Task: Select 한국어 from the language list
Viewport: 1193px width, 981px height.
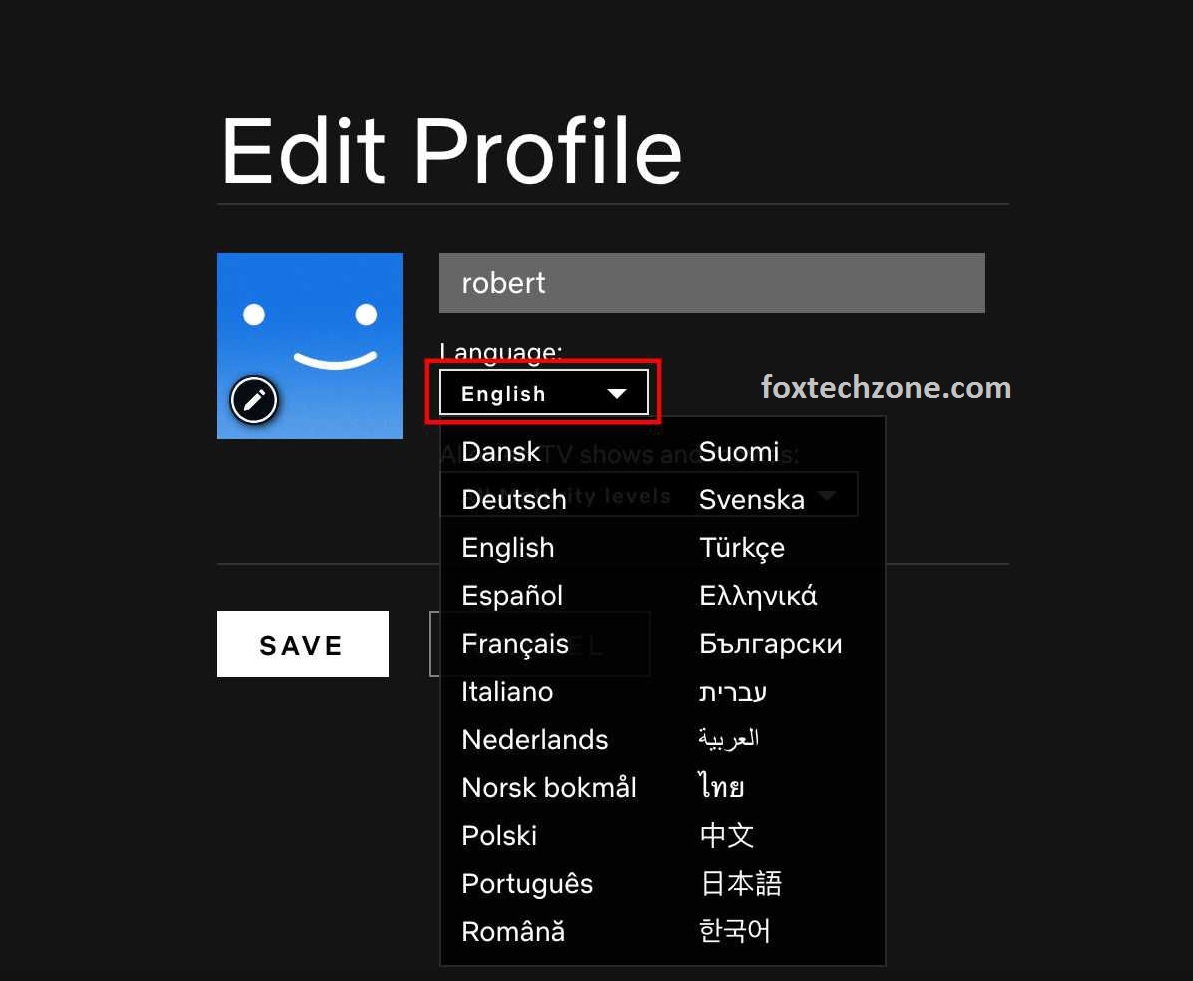Action: click(x=735, y=931)
